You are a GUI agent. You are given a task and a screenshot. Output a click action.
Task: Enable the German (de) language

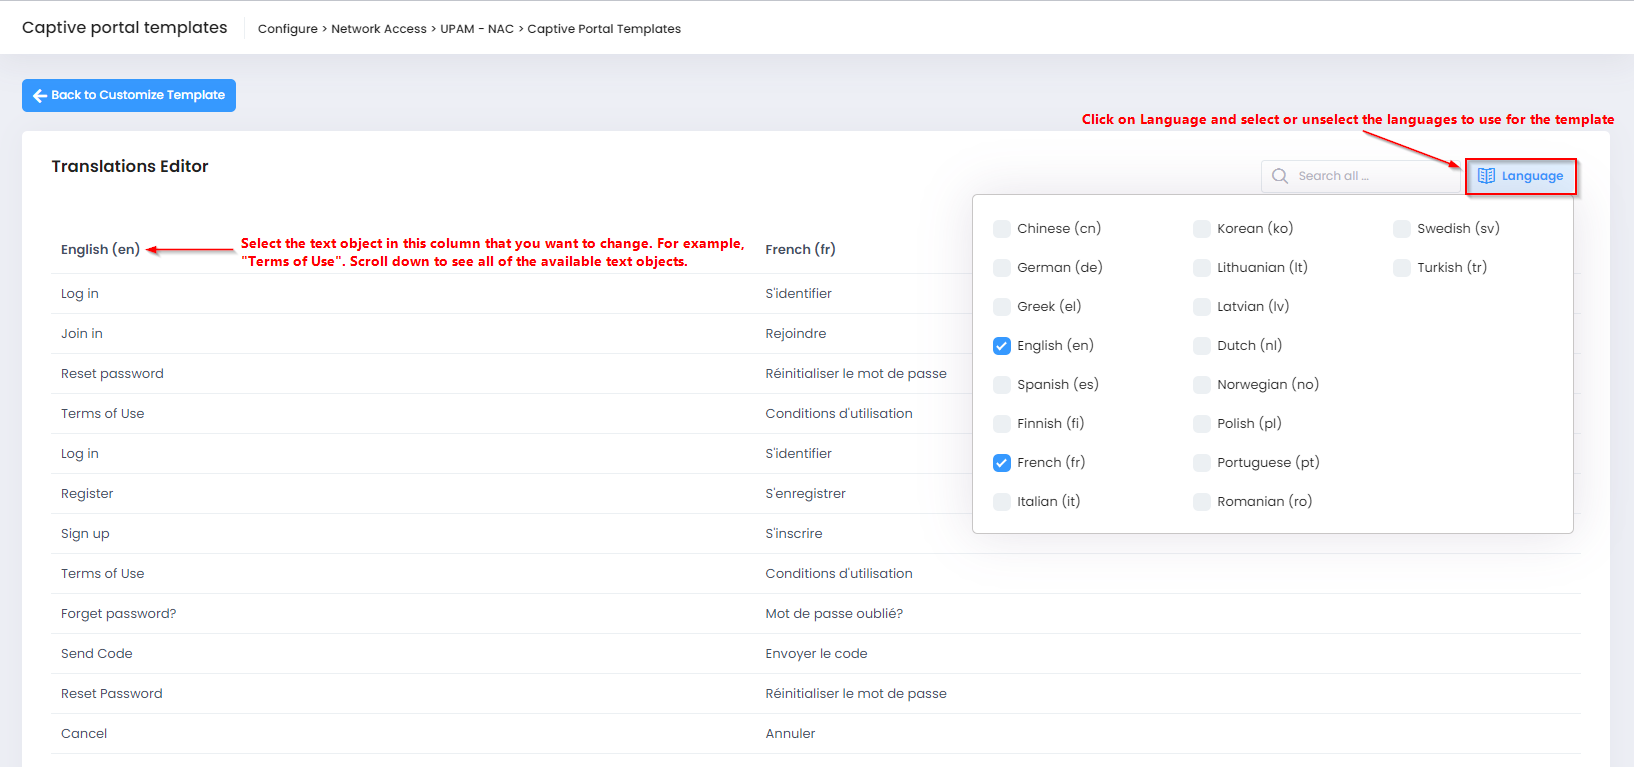tap(1002, 268)
